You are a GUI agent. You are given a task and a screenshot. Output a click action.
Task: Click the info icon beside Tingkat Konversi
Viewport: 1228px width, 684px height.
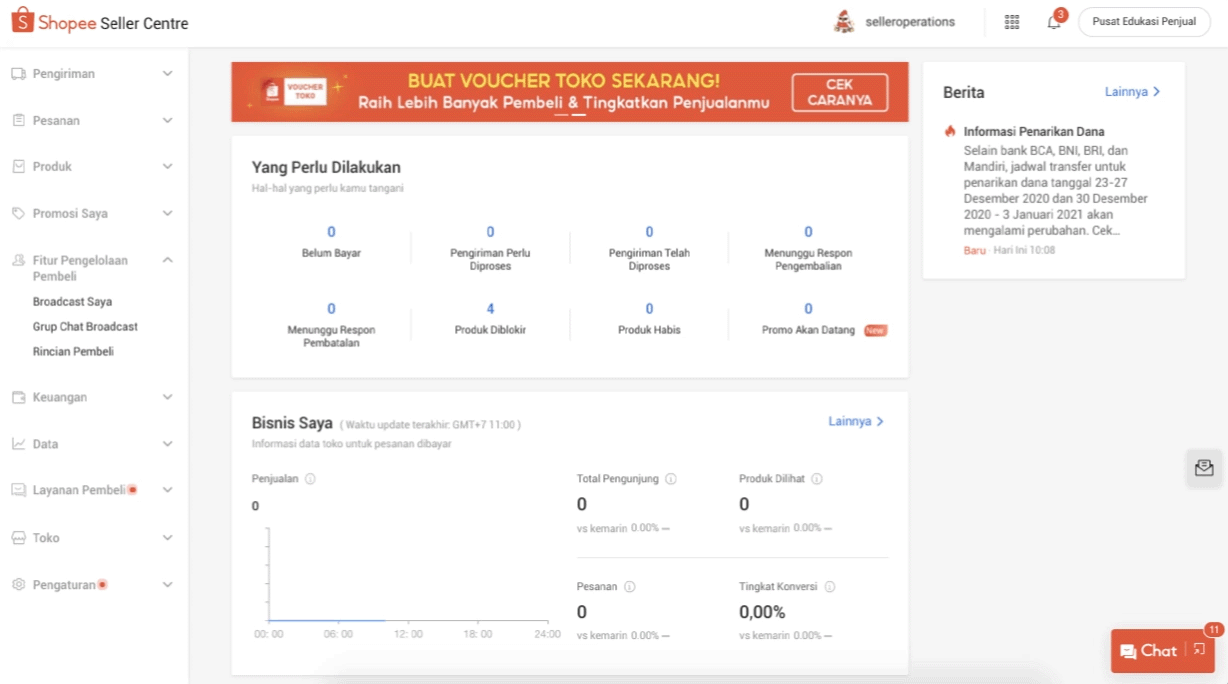click(829, 587)
